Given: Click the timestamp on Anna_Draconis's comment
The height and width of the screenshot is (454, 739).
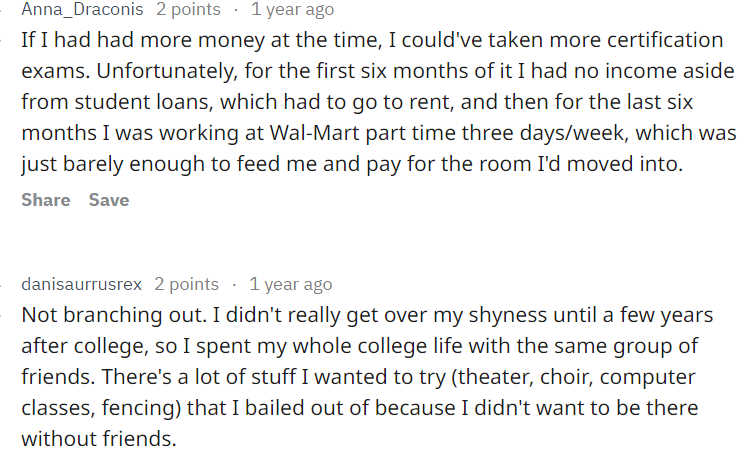Looking at the screenshot, I should pyautogui.click(x=292, y=10).
